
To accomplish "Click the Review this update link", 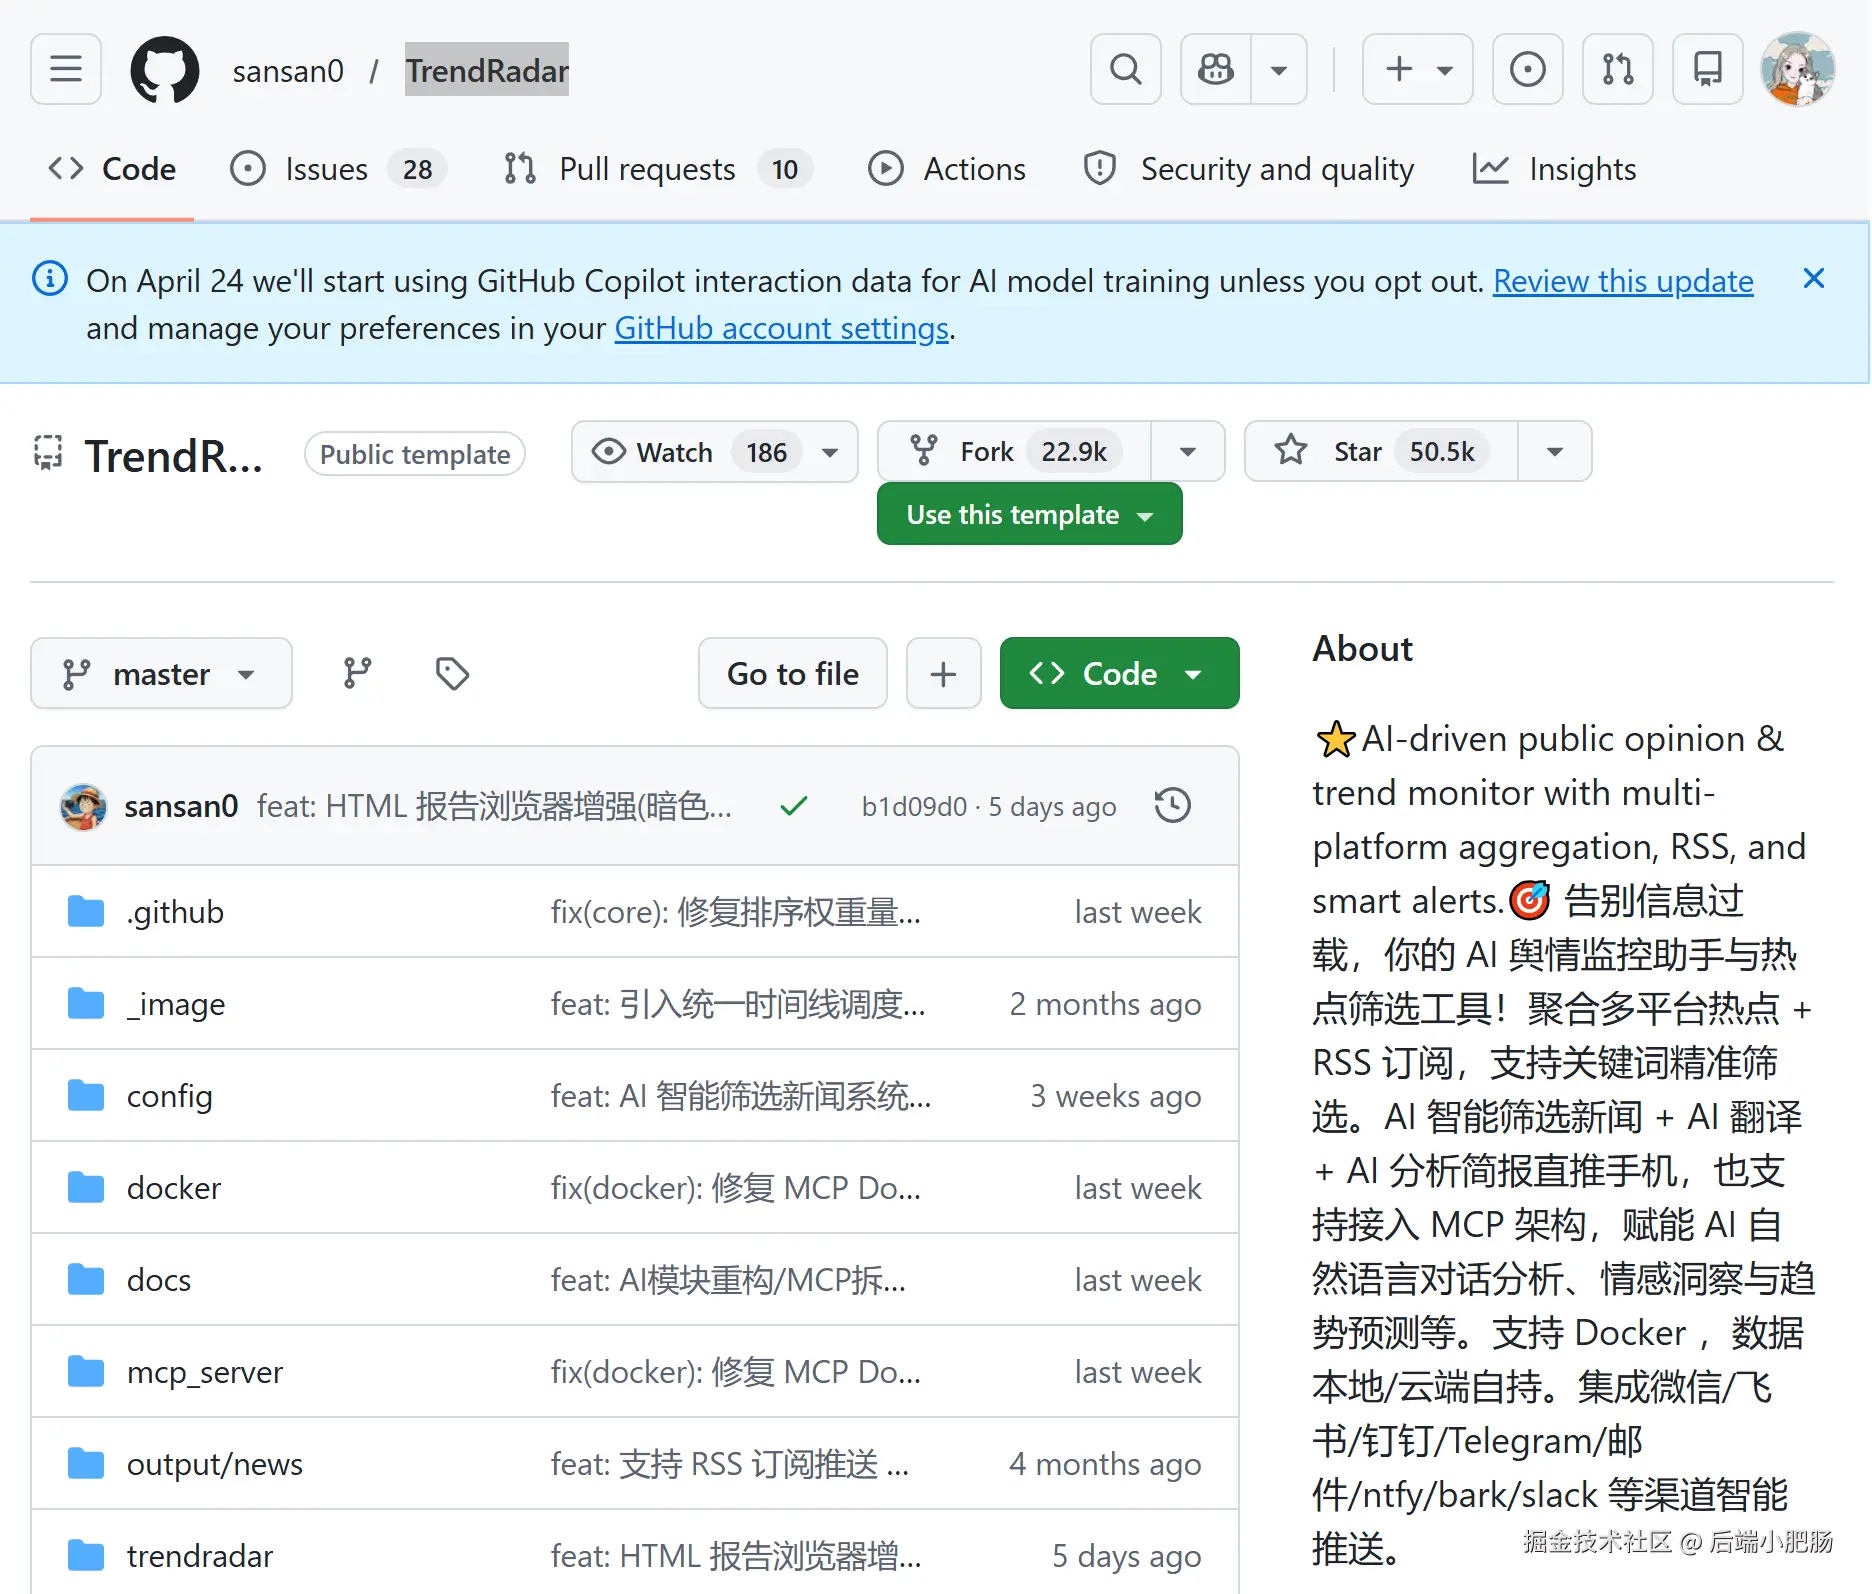I will point(1623,281).
